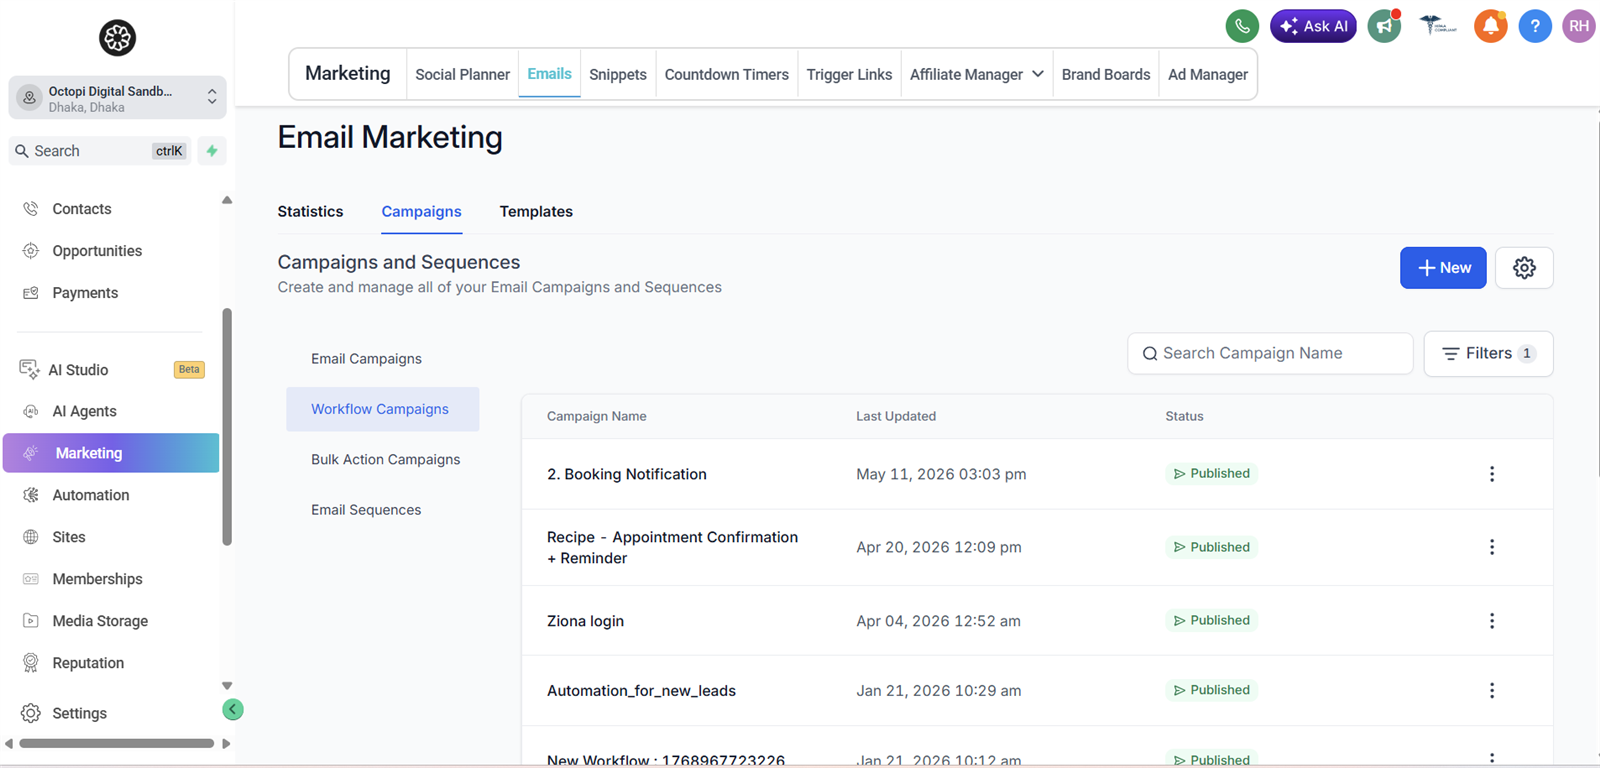Click the app logo at top left
This screenshot has height=768, width=1600.
point(117,38)
